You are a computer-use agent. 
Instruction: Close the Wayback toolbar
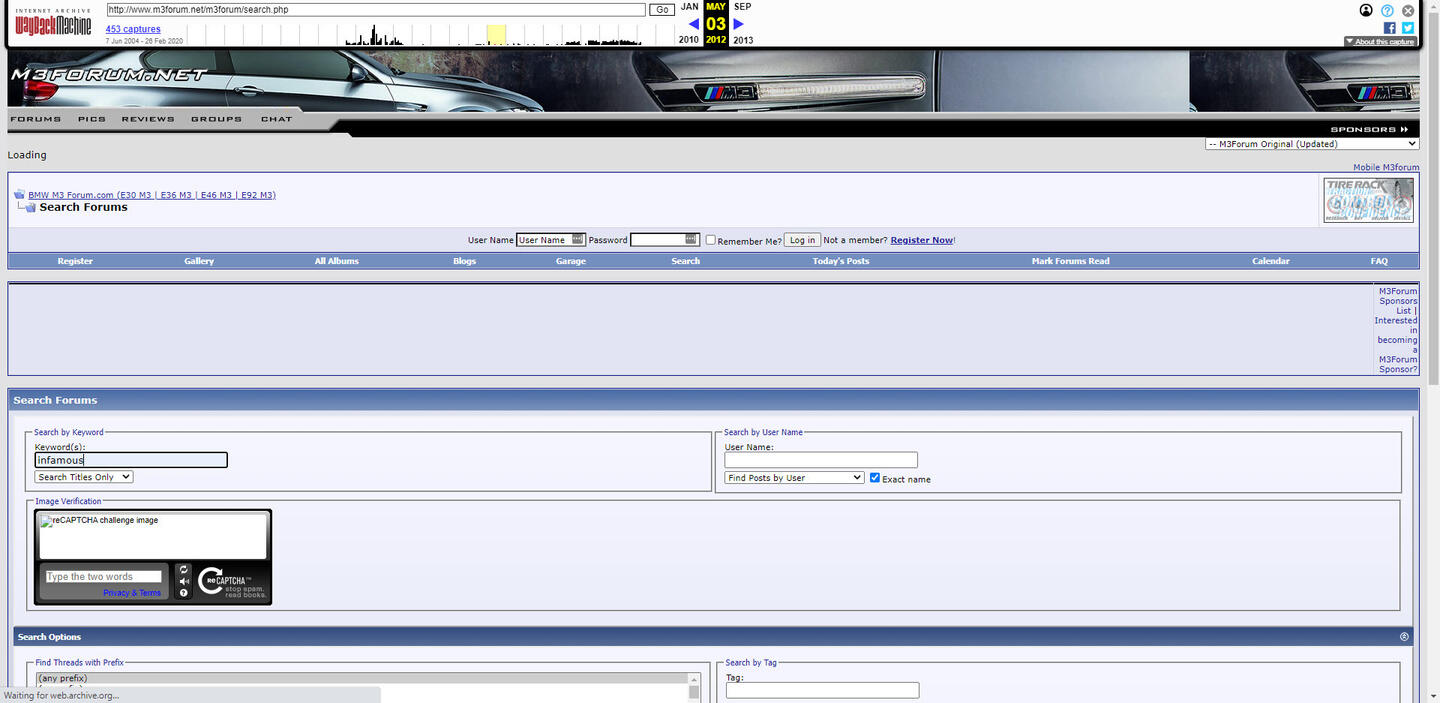pos(1408,10)
